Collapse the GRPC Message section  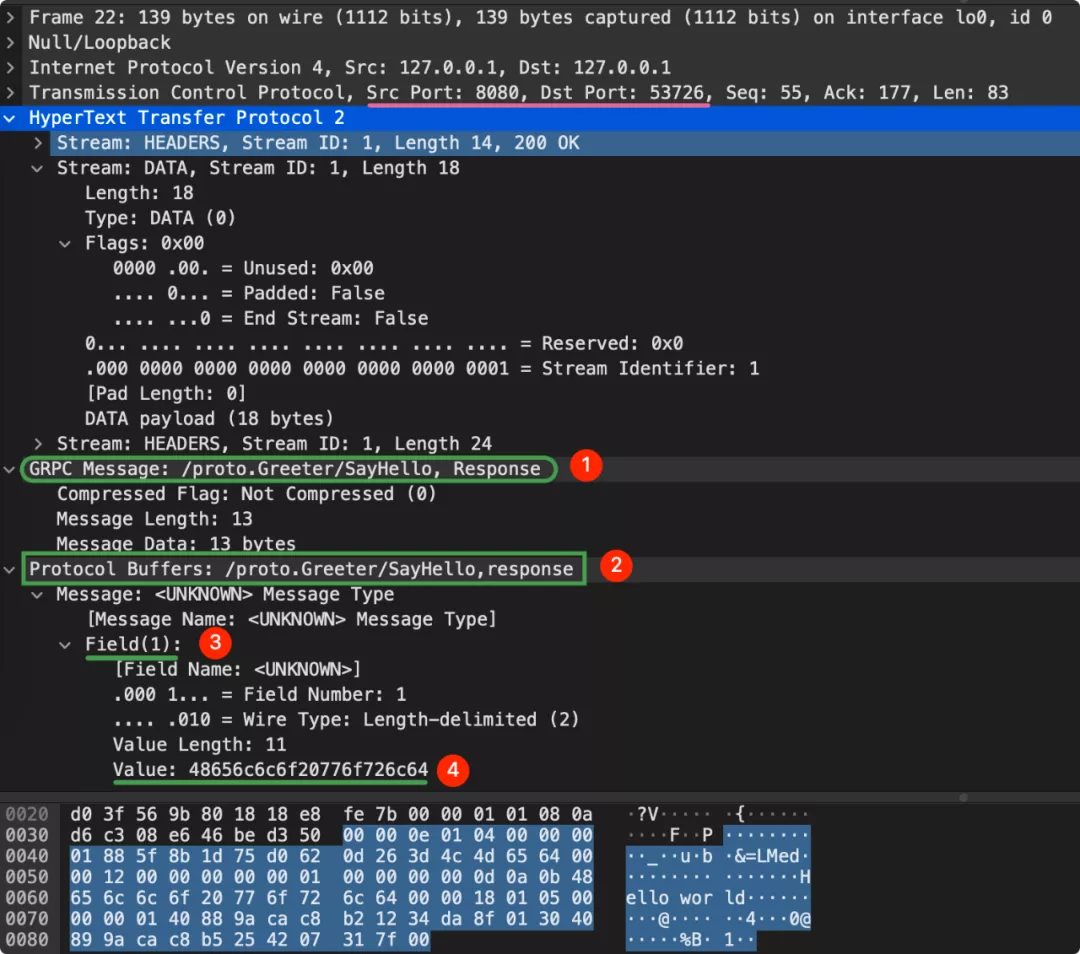click(10, 469)
